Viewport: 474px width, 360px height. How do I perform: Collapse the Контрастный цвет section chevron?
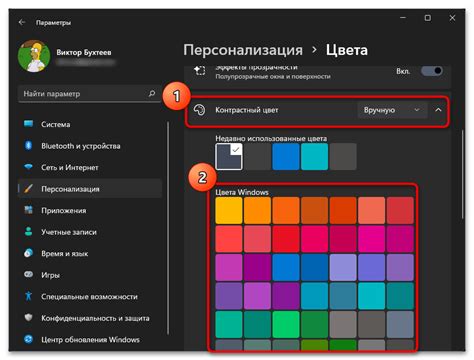(x=438, y=110)
